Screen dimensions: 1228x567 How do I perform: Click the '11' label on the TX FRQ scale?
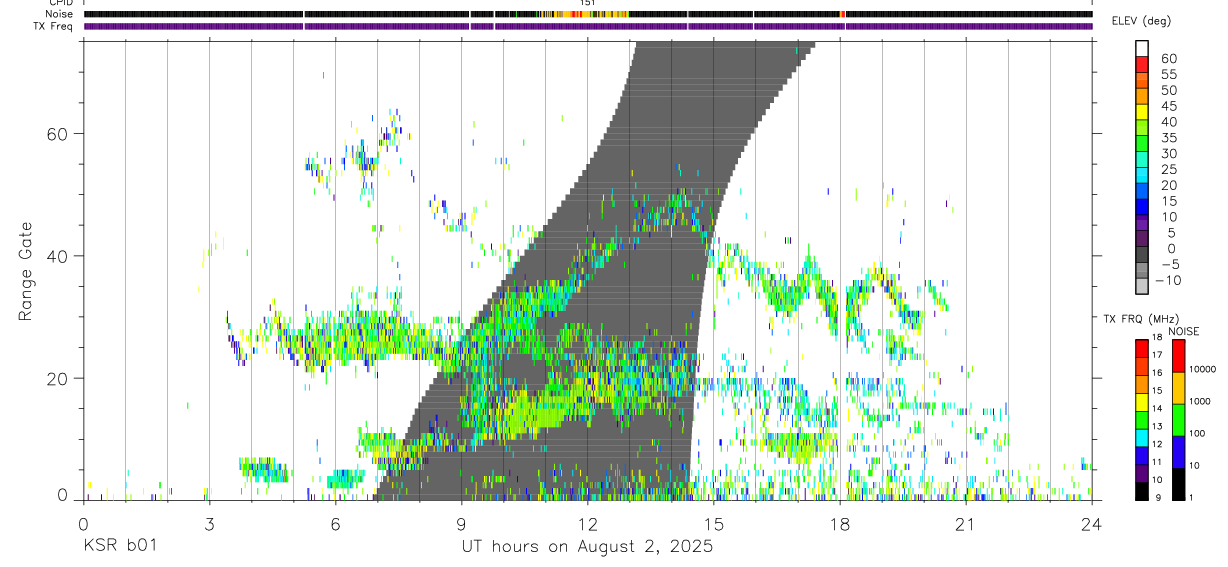(1156, 462)
